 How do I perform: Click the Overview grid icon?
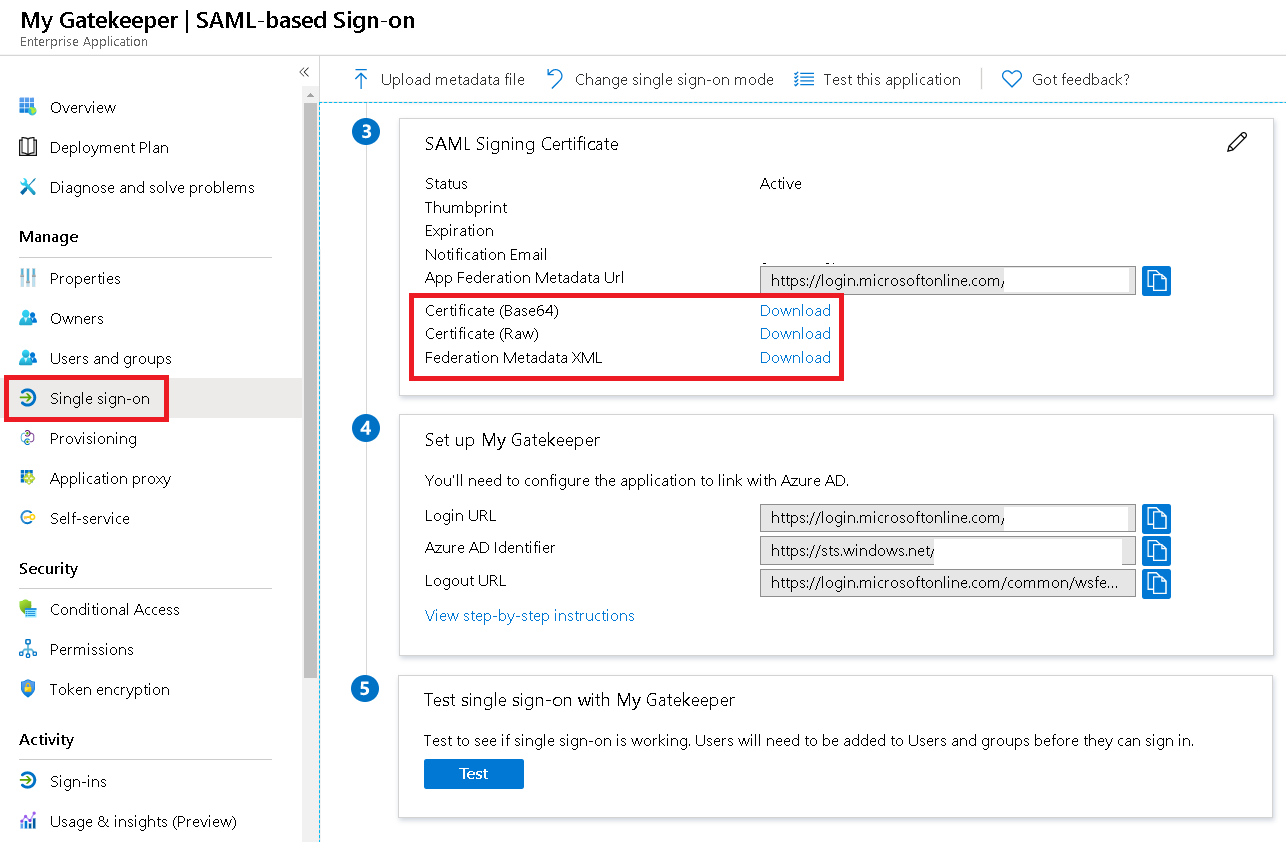coord(28,107)
